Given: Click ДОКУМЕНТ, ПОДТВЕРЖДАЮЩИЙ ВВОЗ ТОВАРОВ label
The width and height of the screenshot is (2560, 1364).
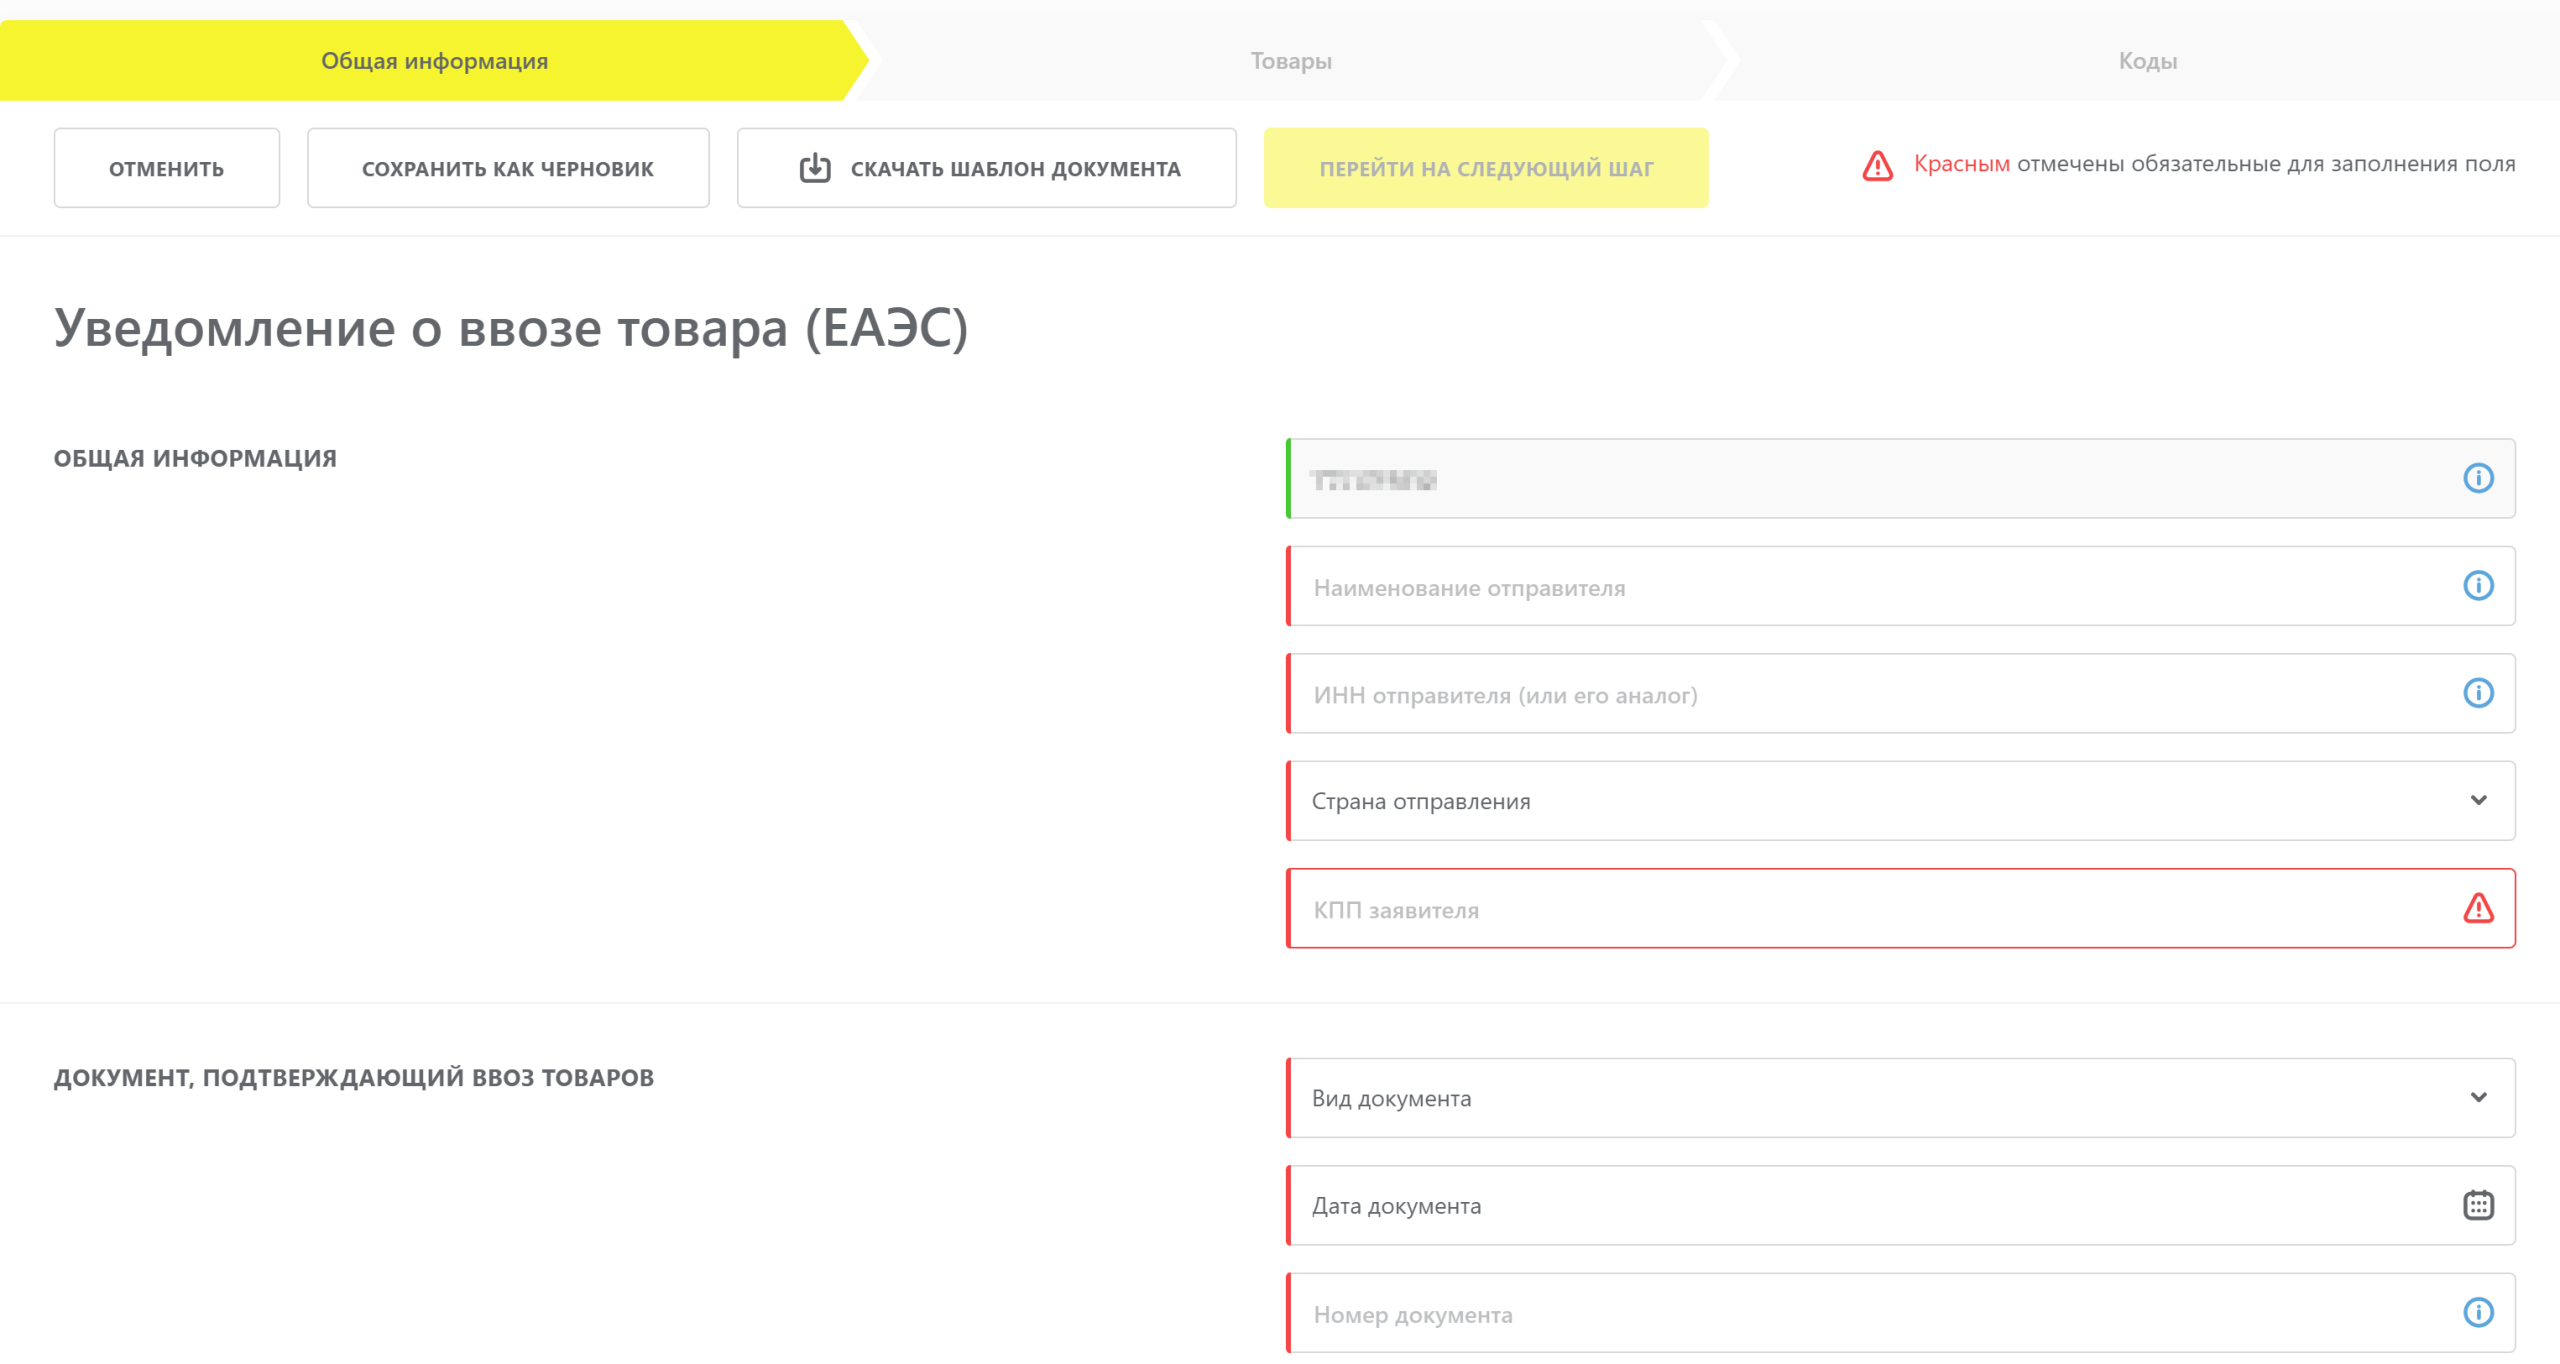Looking at the screenshot, I should click(354, 1078).
